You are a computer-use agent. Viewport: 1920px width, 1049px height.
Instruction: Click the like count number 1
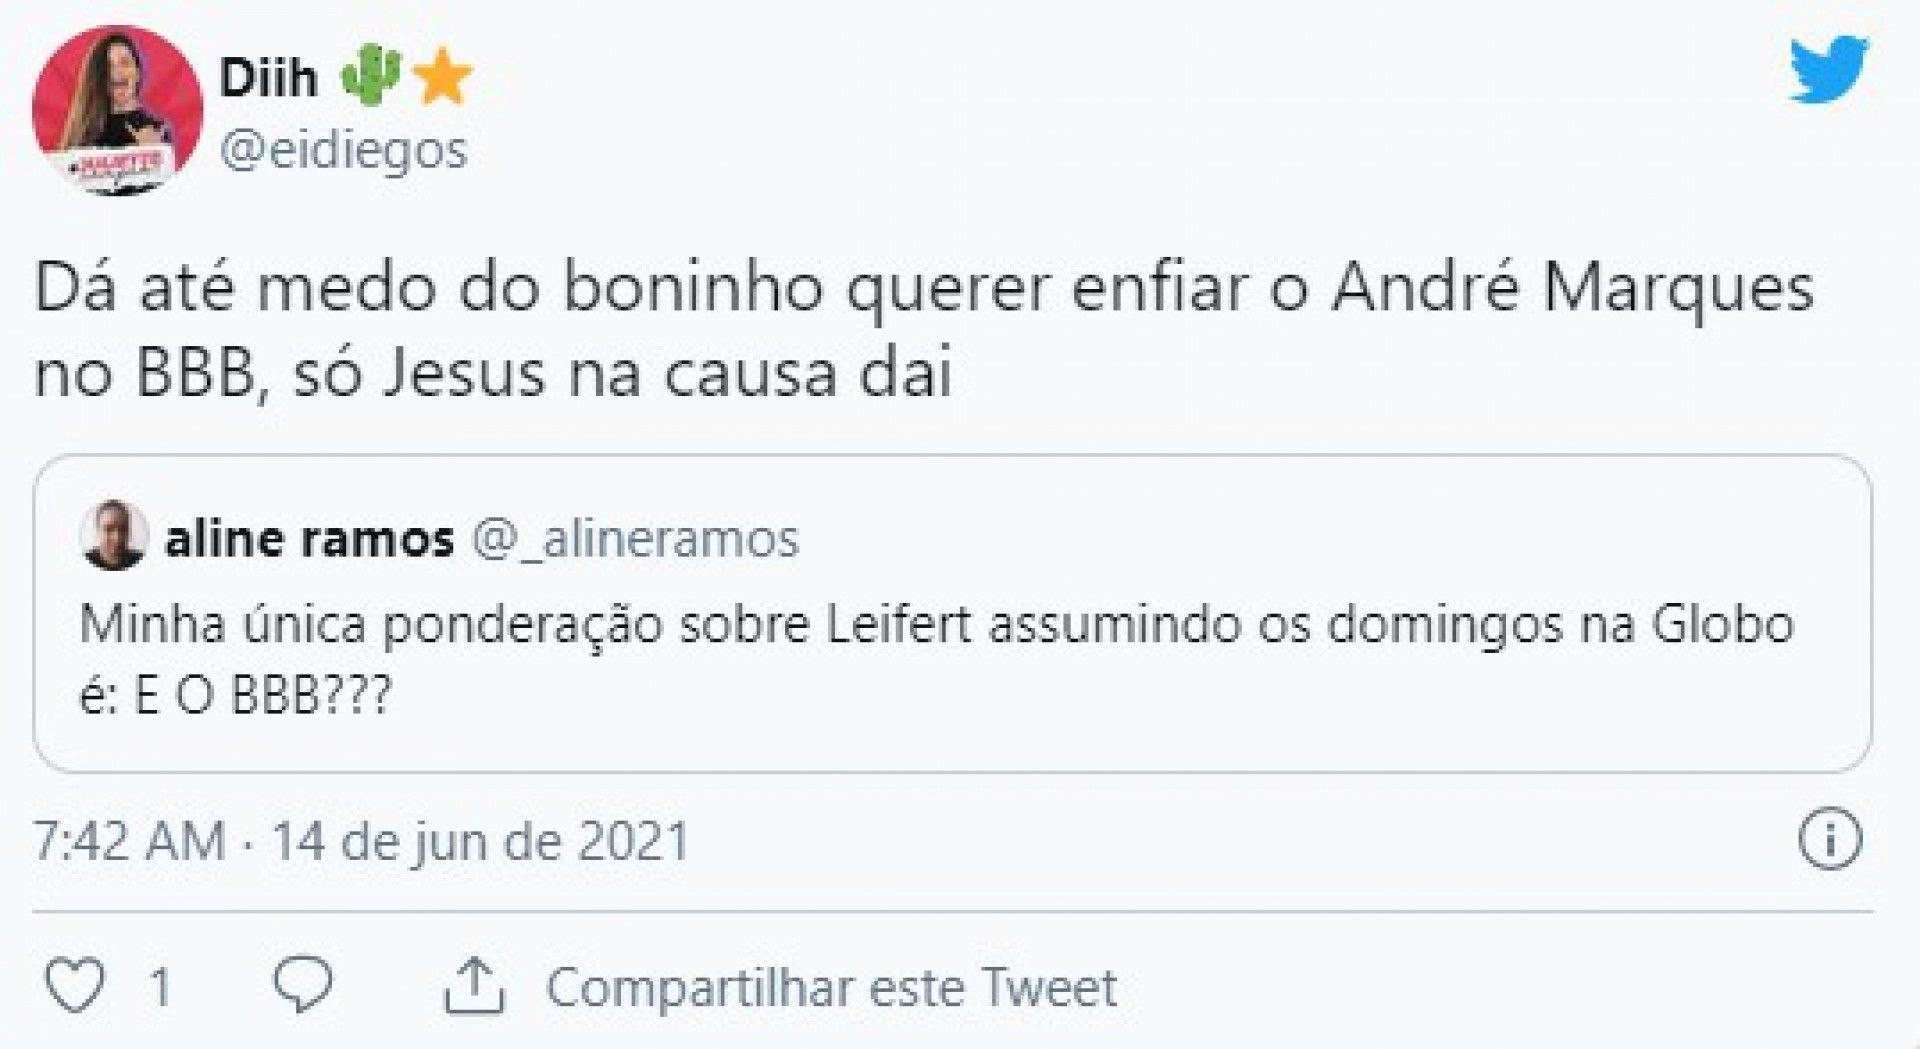click(160, 987)
